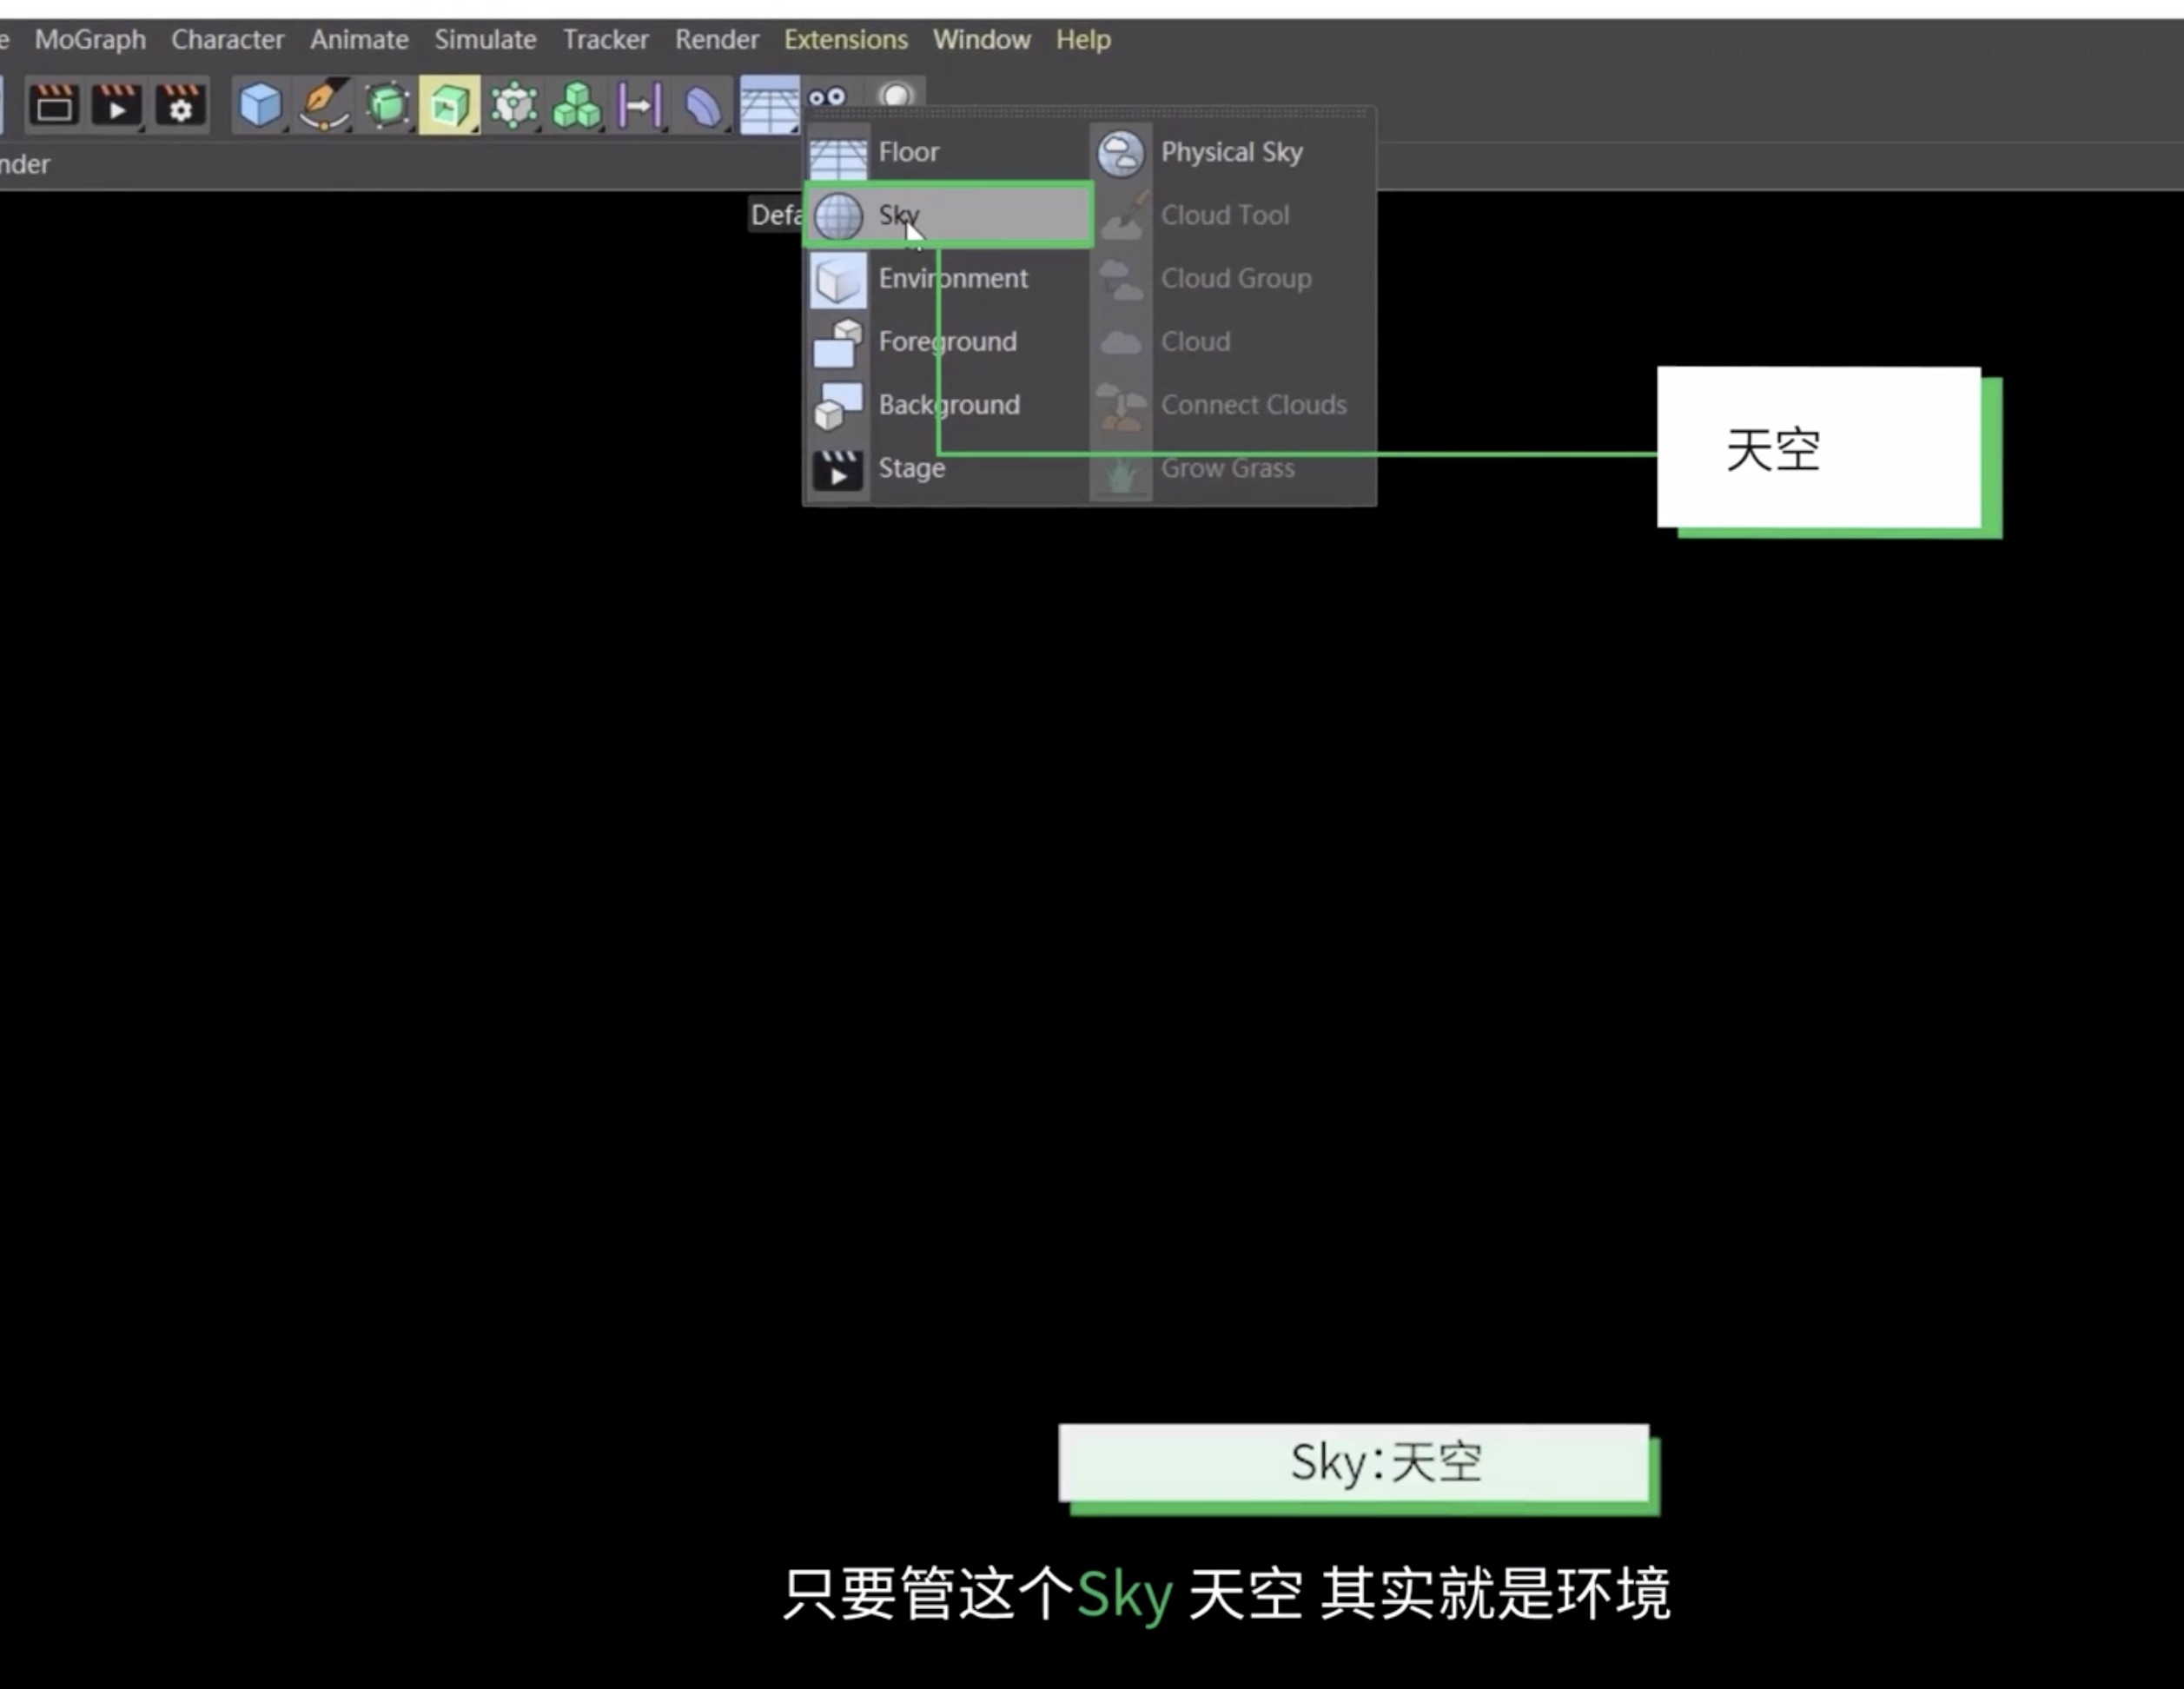2184x1689 pixels.
Task: Open the Window menu
Action: click(x=982, y=40)
